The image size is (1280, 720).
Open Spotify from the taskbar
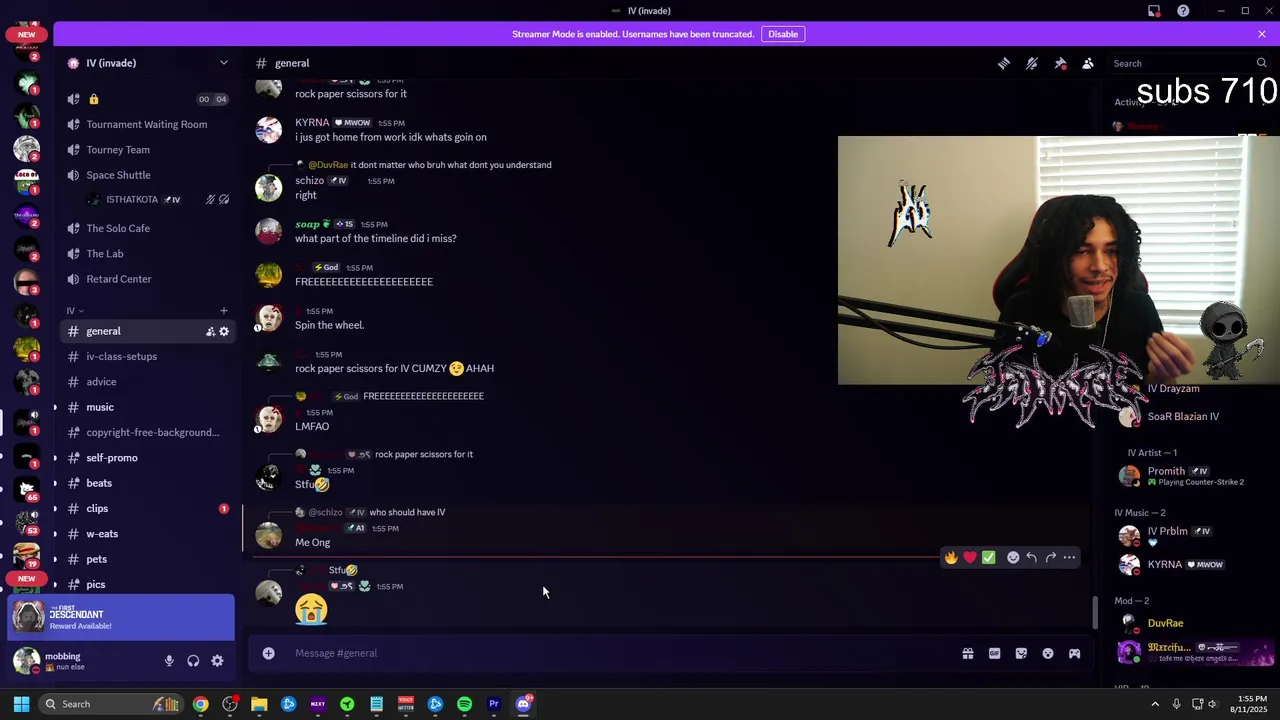(464, 704)
